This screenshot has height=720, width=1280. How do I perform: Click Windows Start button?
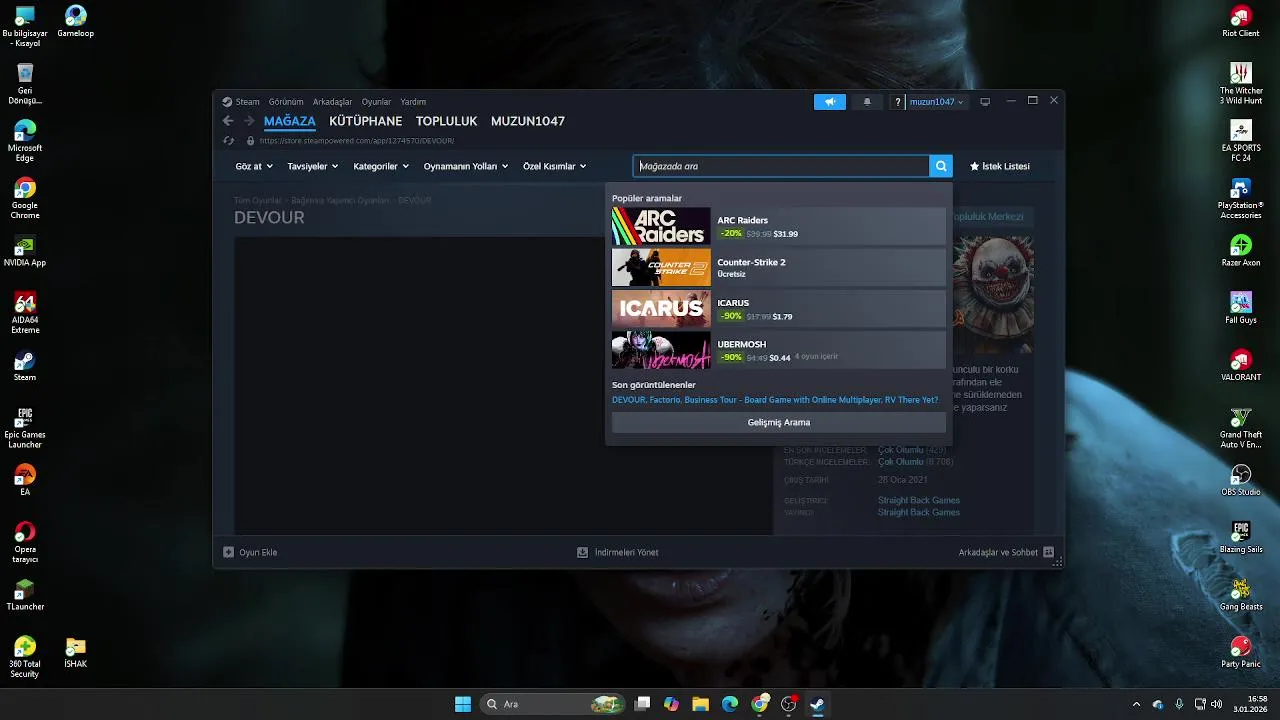pyautogui.click(x=463, y=704)
